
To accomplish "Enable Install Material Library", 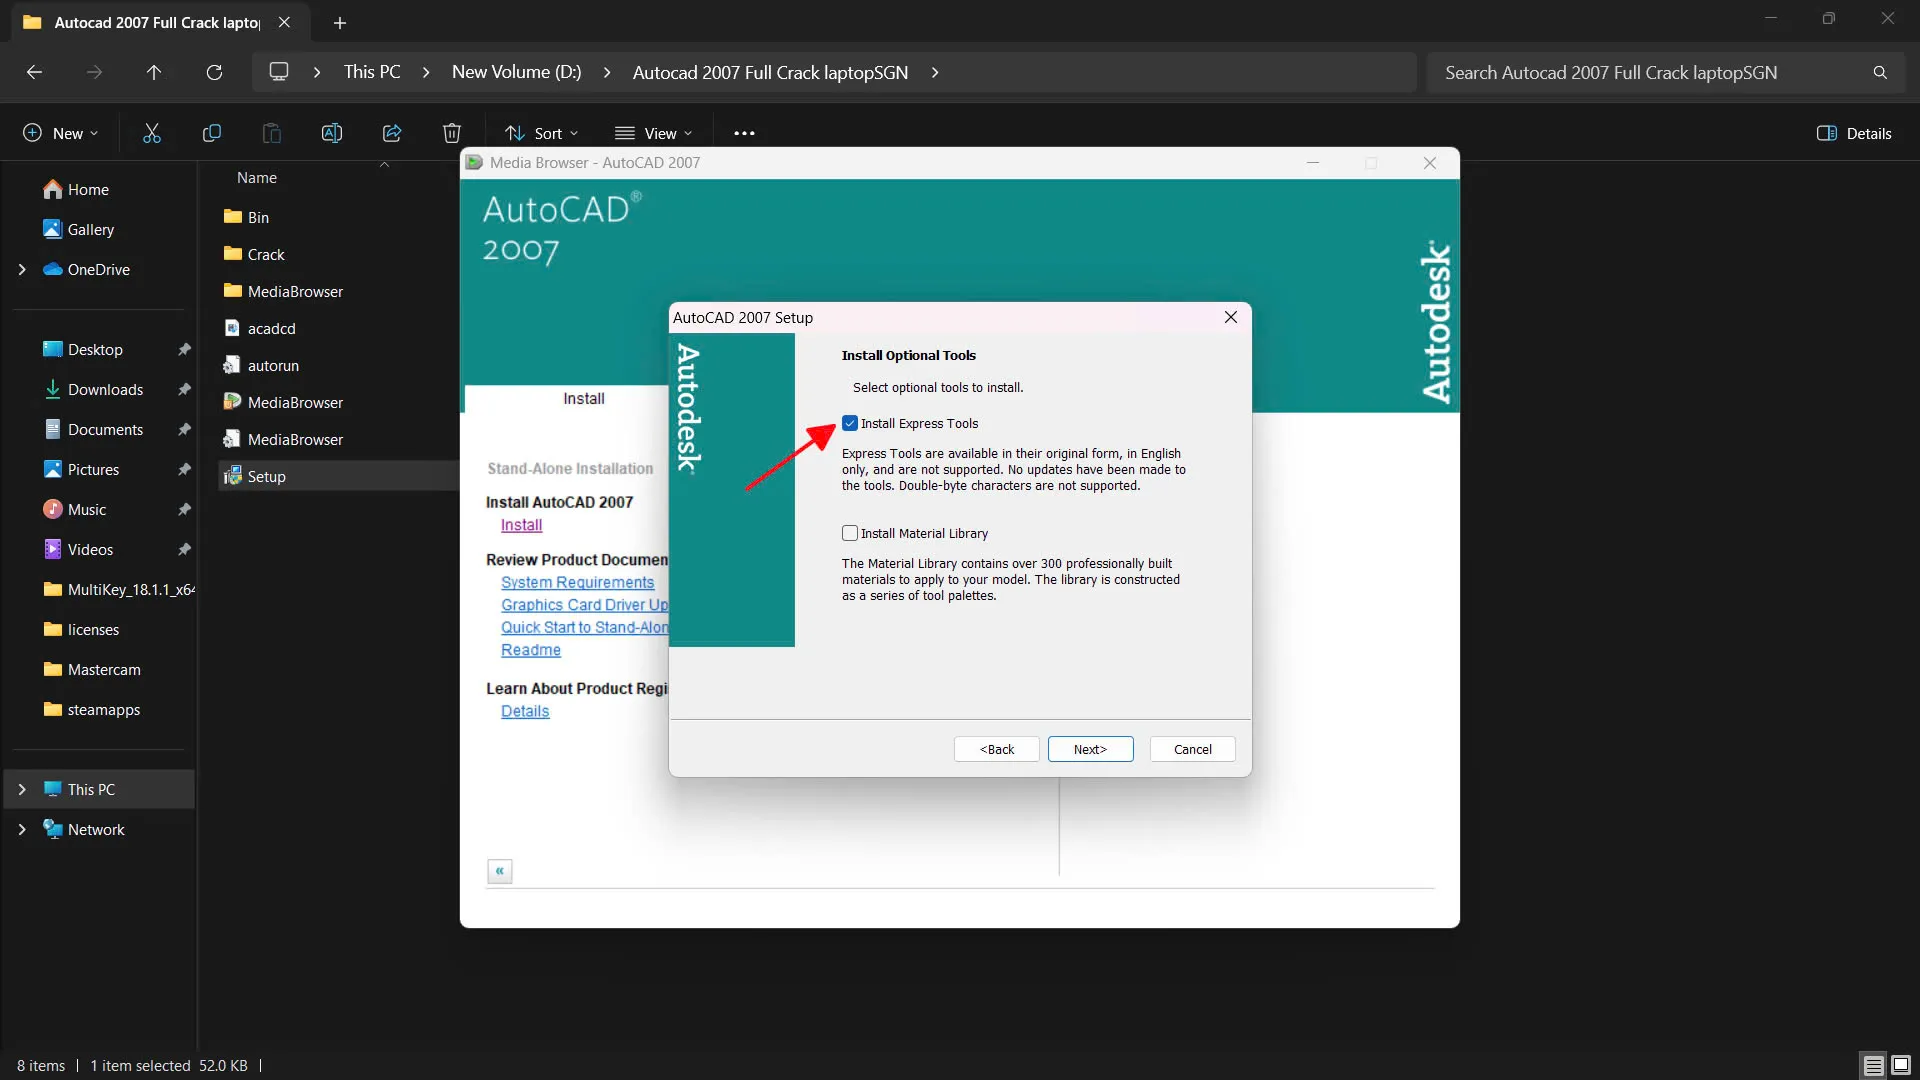I will point(850,533).
